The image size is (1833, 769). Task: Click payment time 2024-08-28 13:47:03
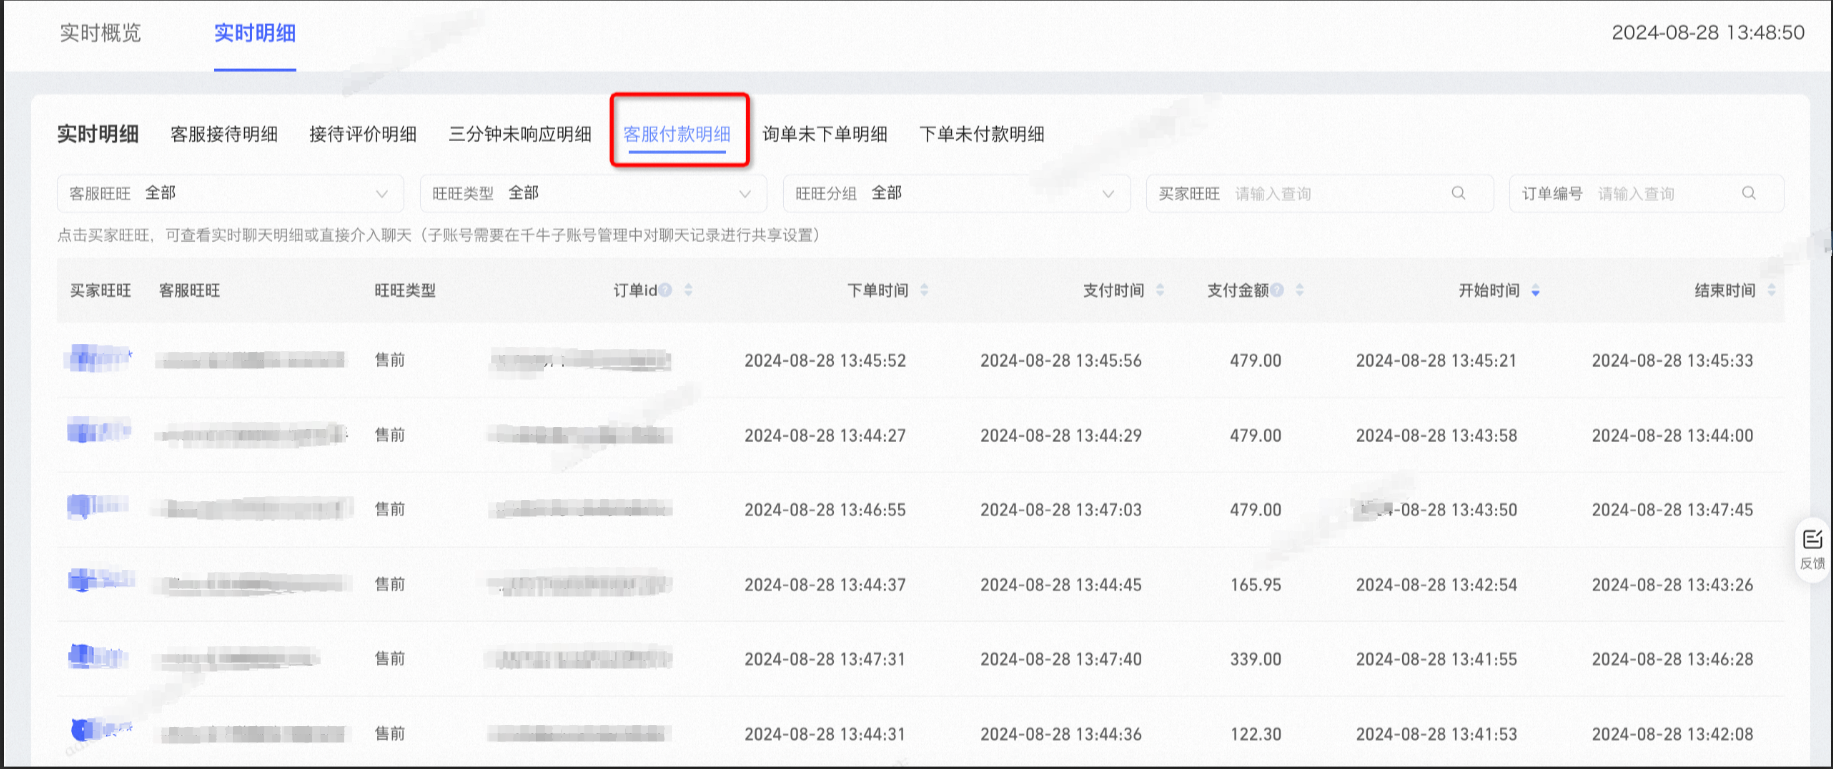1061,509
